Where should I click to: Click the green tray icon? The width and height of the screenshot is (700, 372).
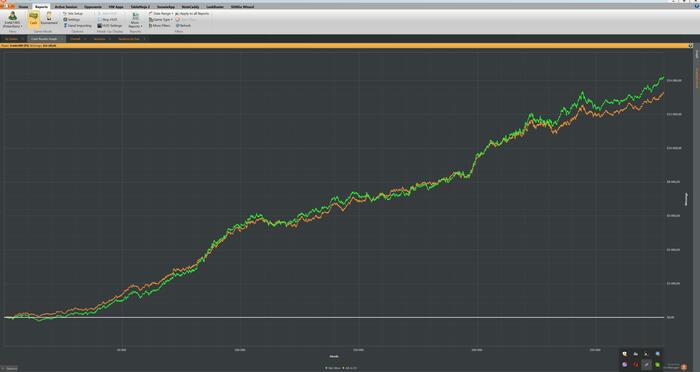click(x=657, y=364)
